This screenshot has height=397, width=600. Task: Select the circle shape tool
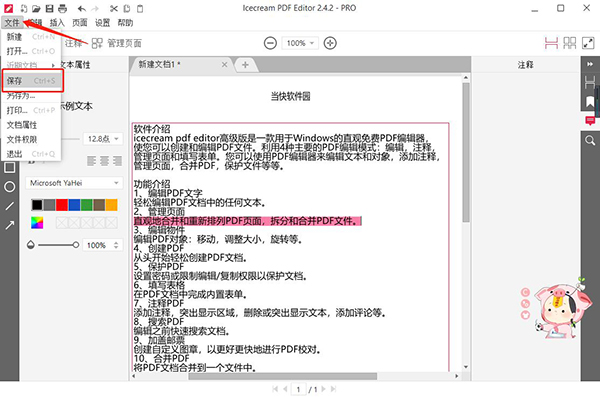tap(10, 187)
